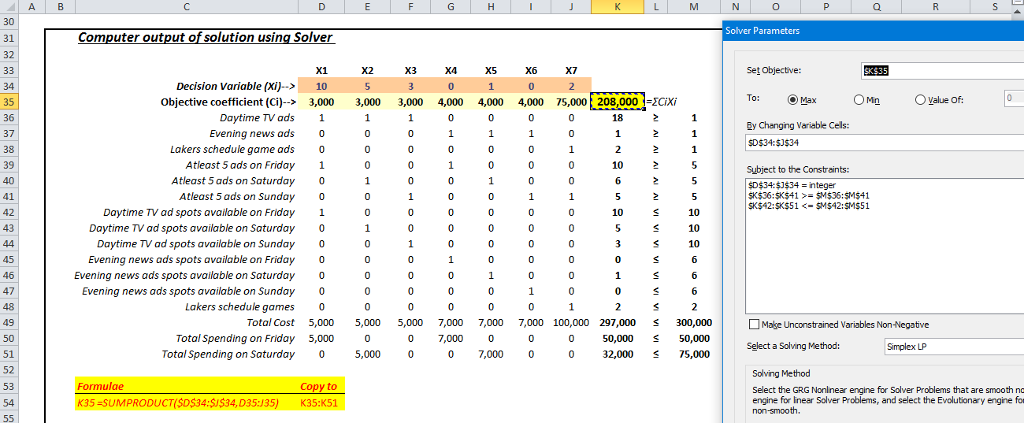The image size is (1024, 423).
Task: Select column D header
Action: tap(320, 6)
